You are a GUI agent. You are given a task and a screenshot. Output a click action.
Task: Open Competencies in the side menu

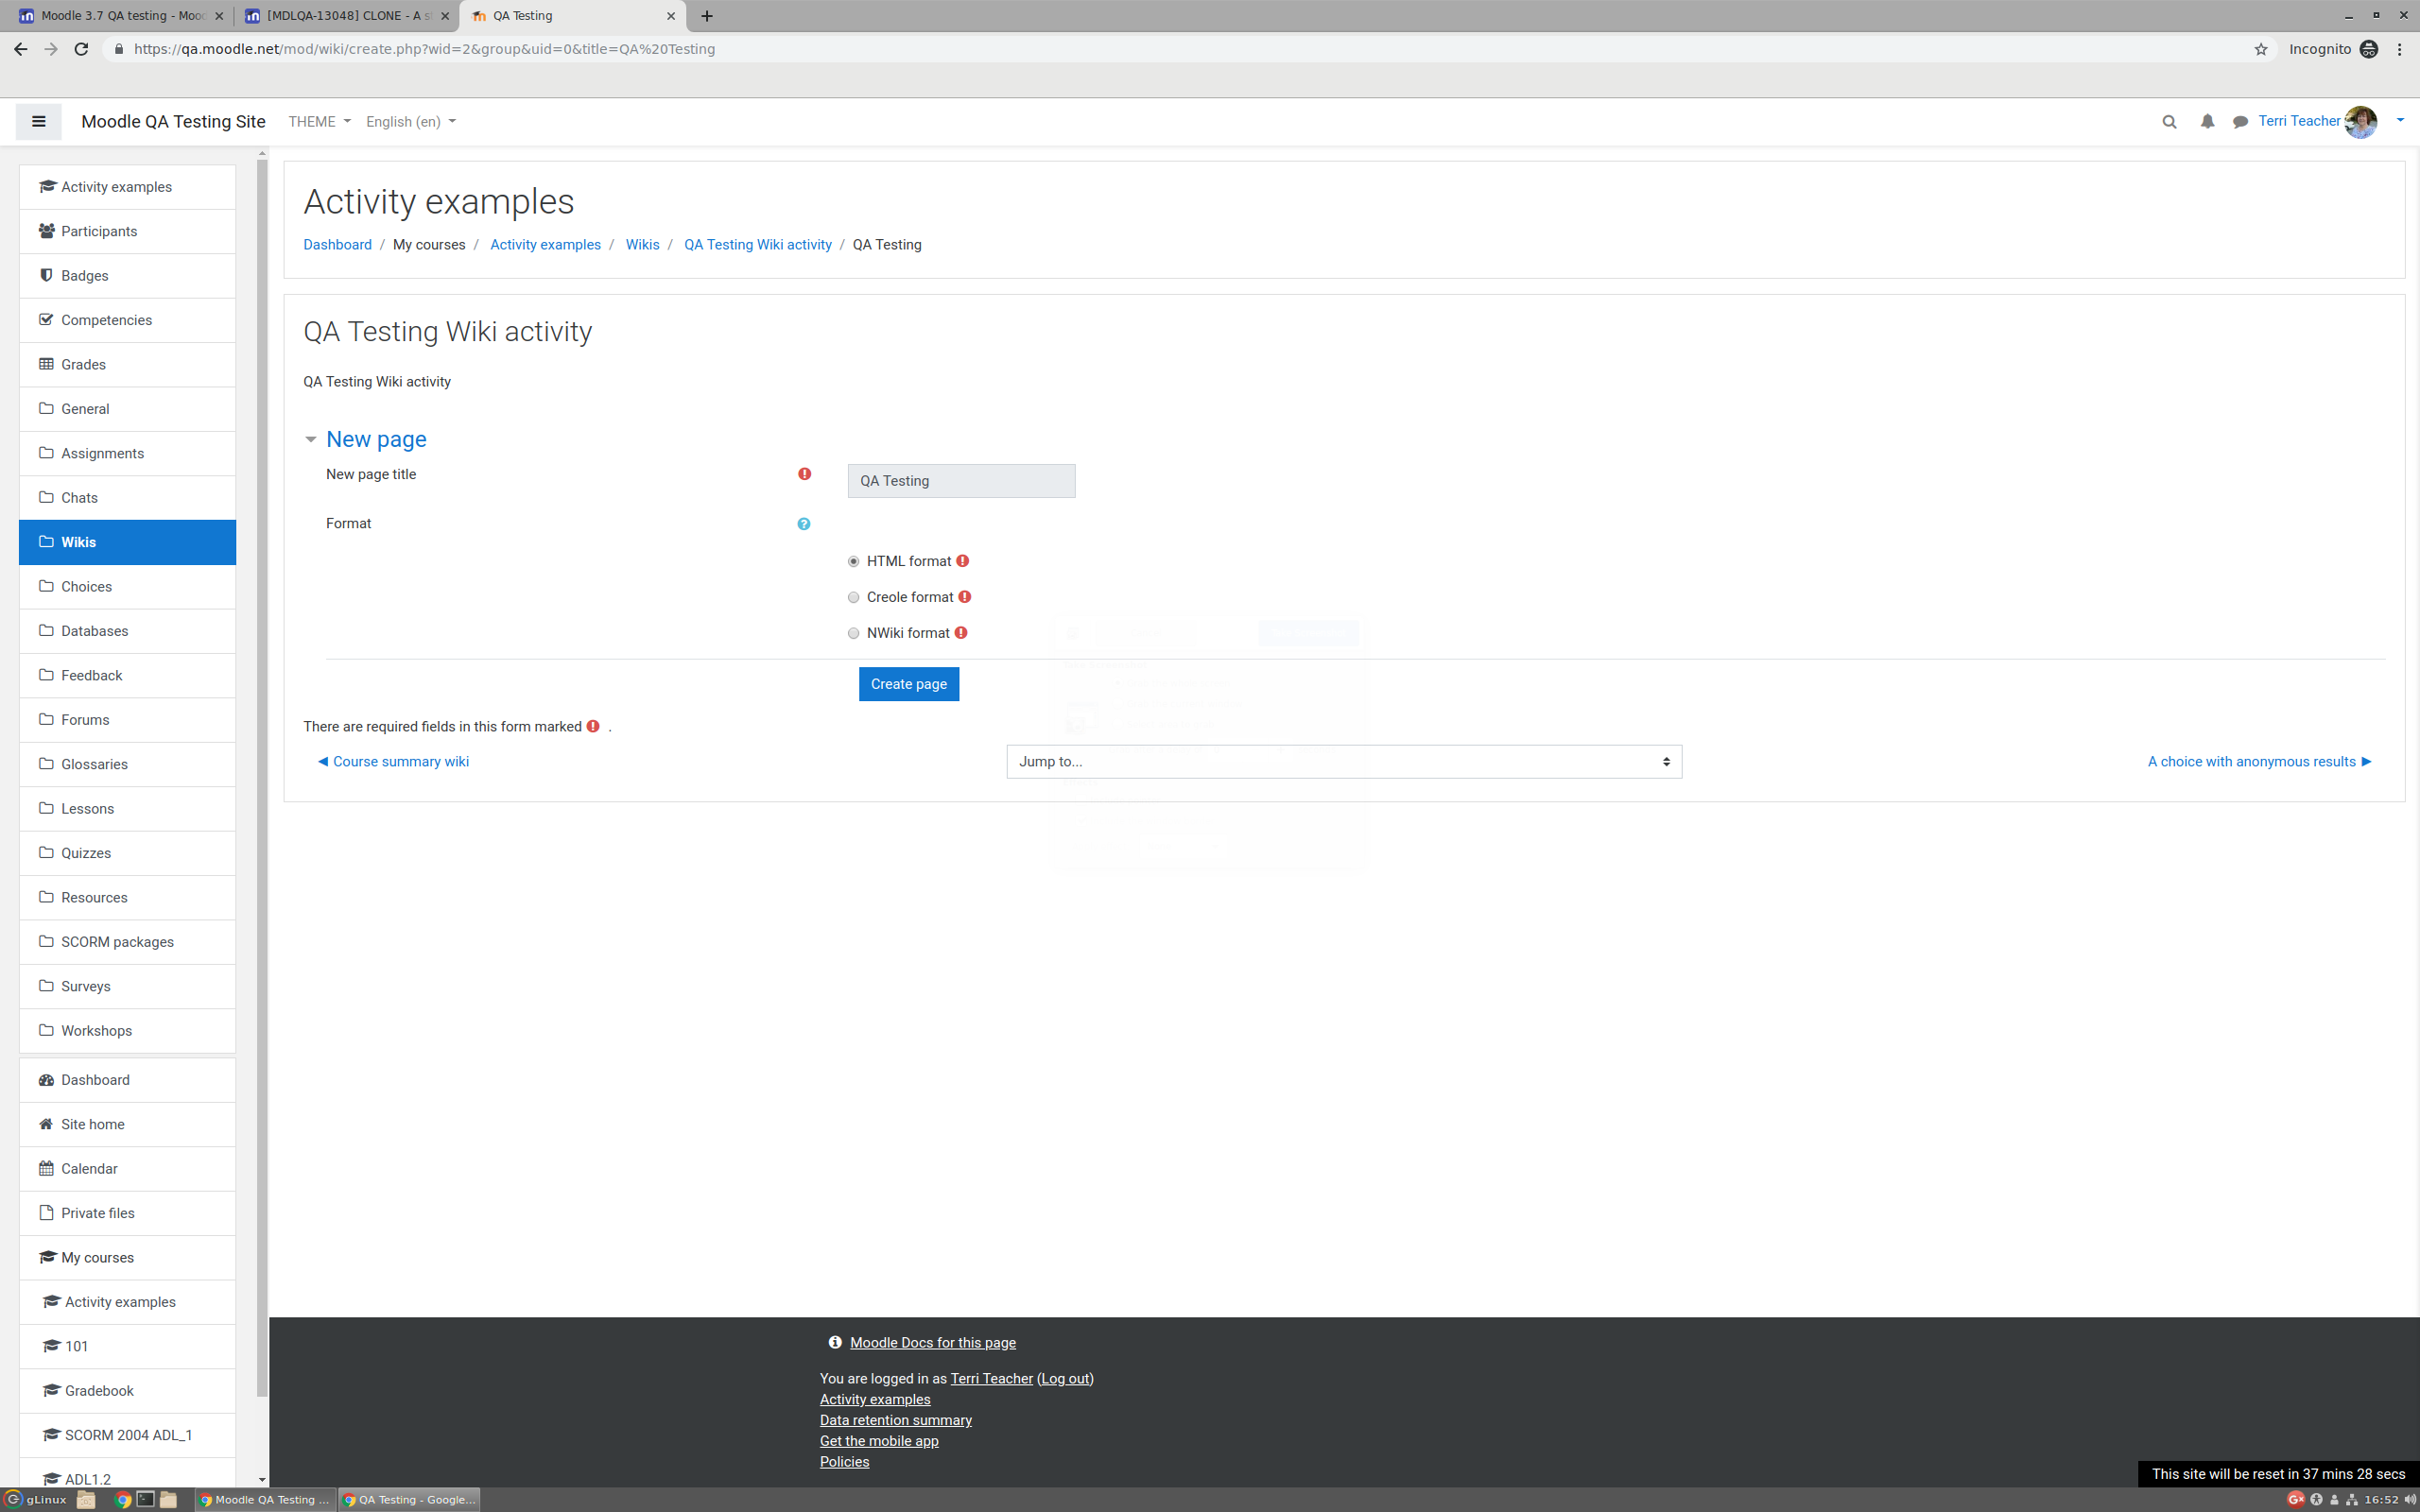pos(127,320)
